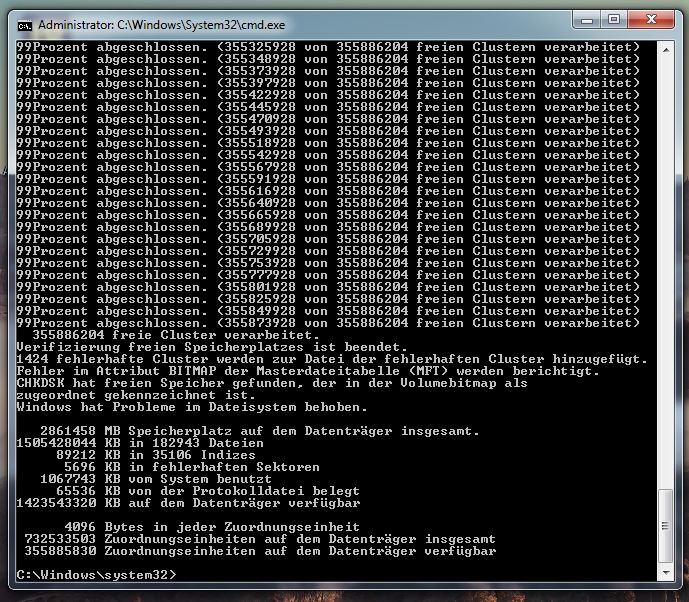Click progress line with 355729928 clusters

(328, 251)
